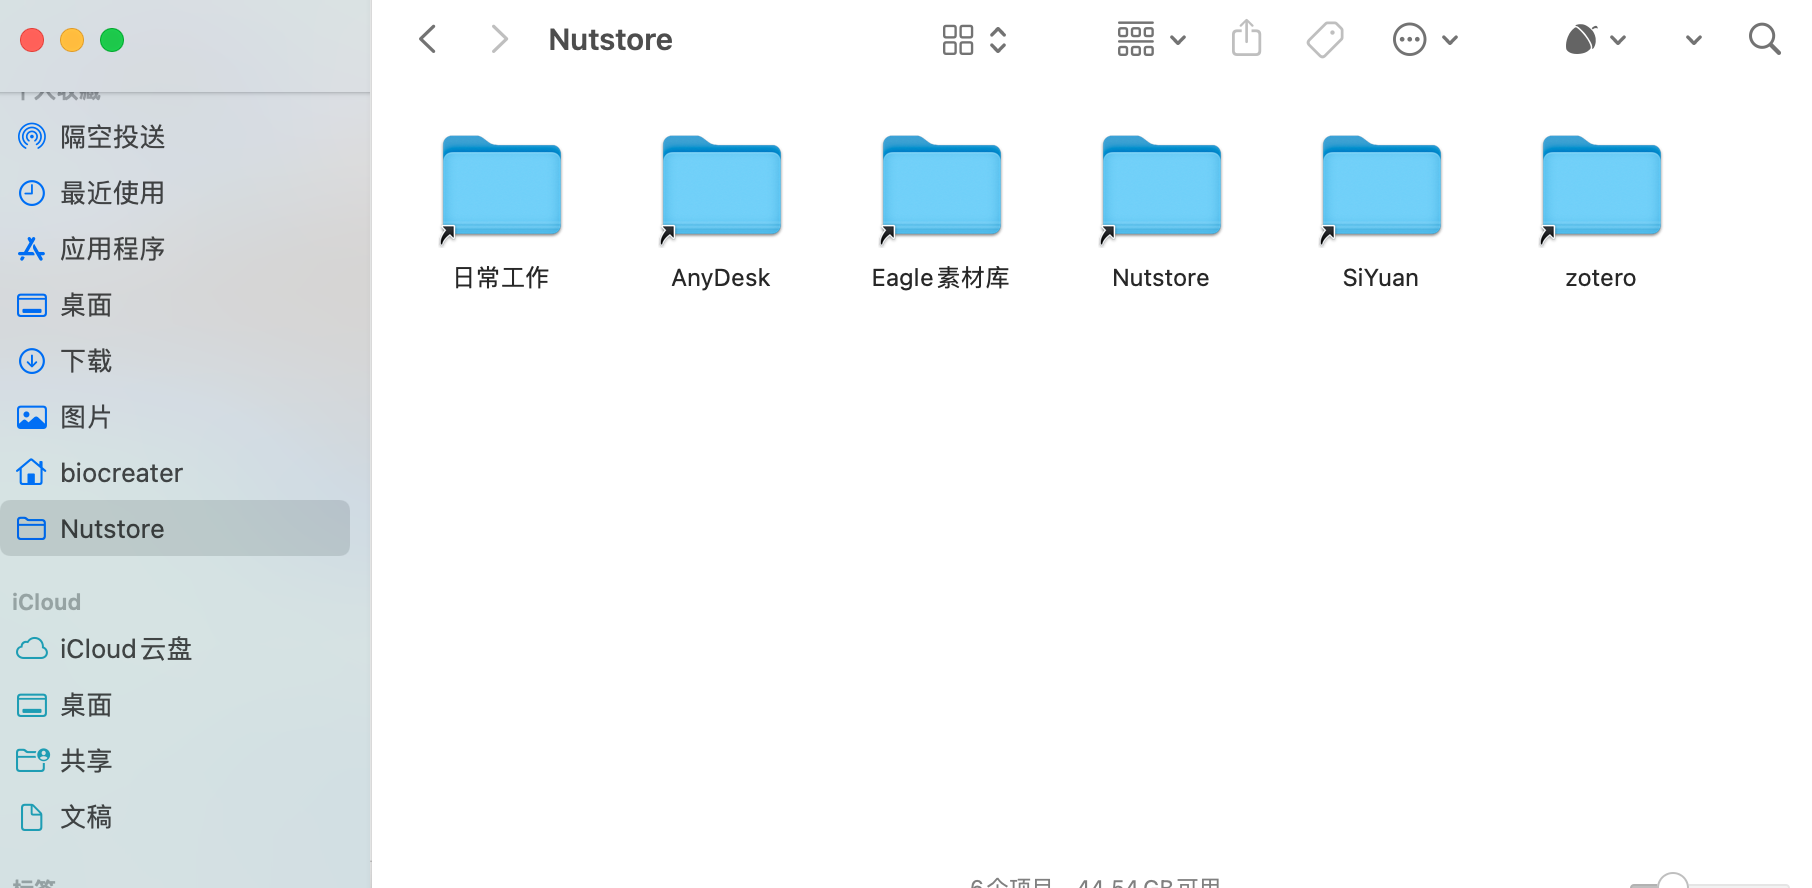Screen dimensions: 1812x888
Task: Click the Edit Tags icon
Action: click(x=1325, y=40)
